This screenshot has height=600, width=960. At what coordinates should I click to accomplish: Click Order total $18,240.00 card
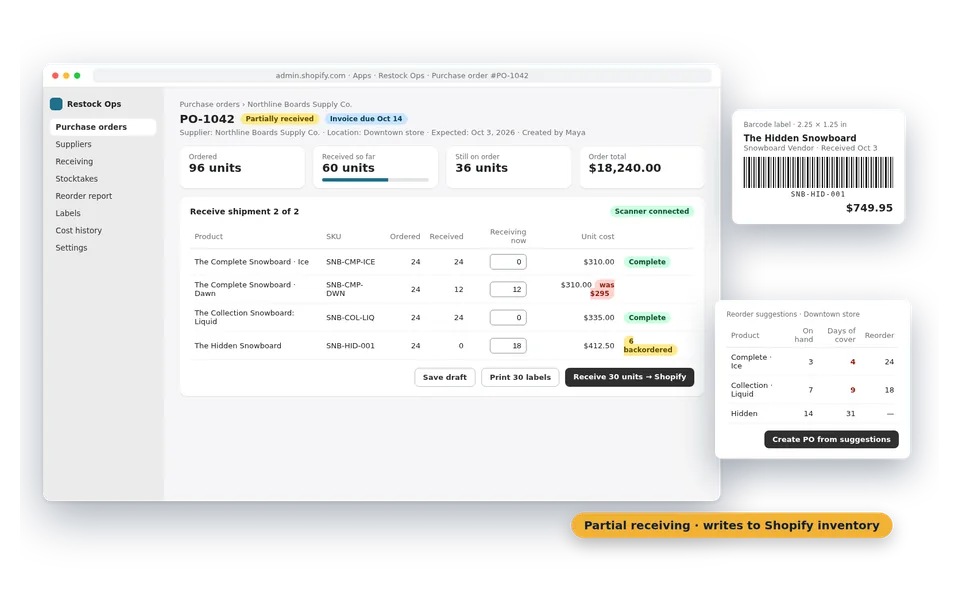642,167
